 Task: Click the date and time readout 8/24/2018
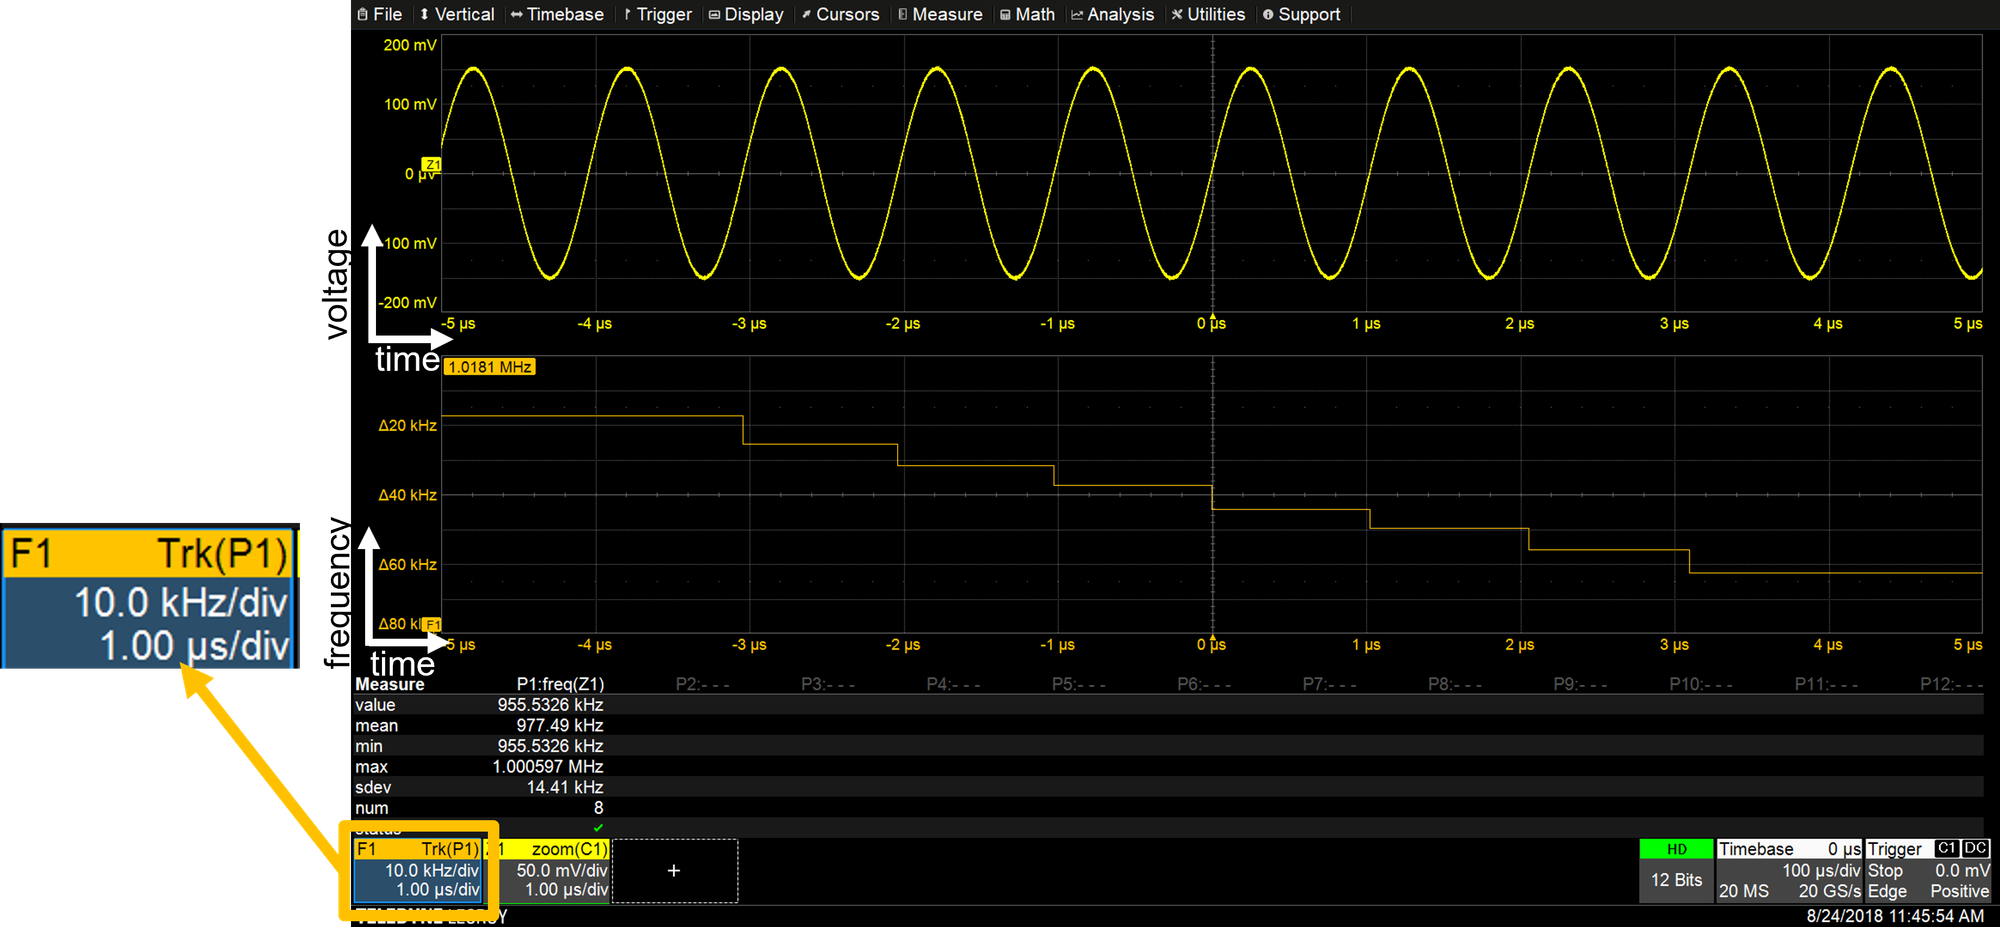(x=1895, y=916)
